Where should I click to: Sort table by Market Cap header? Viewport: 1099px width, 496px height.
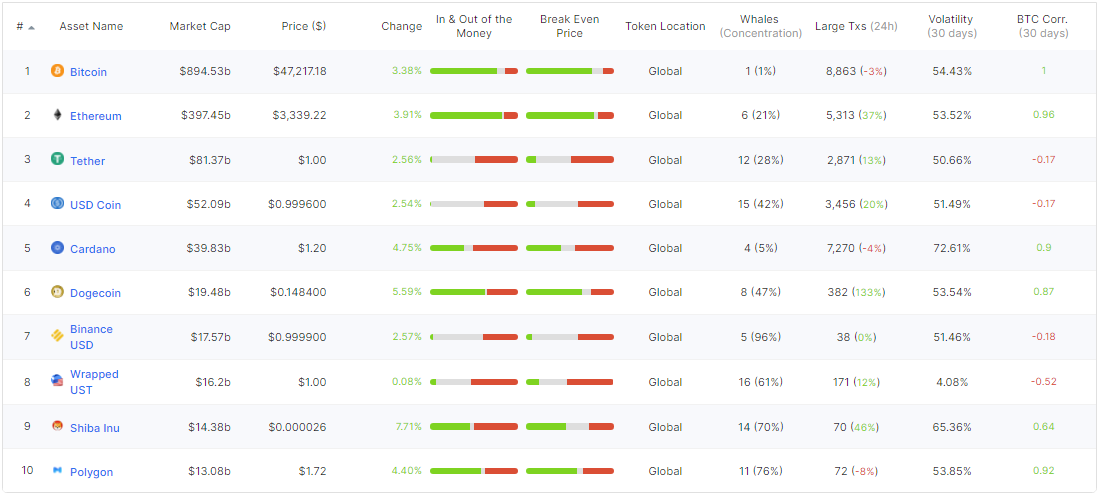pyautogui.click(x=200, y=26)
